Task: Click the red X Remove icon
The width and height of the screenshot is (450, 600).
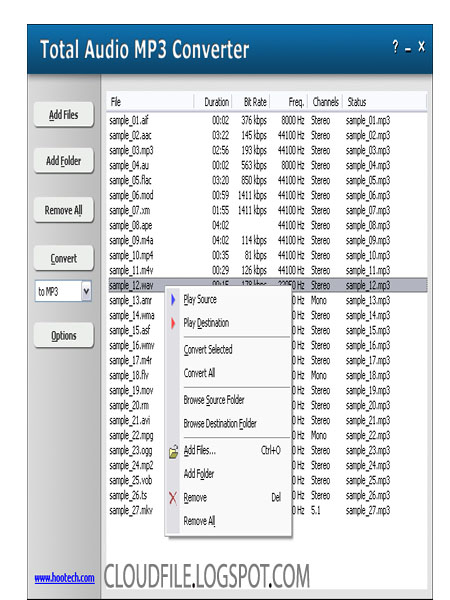Action: (173, 498)
